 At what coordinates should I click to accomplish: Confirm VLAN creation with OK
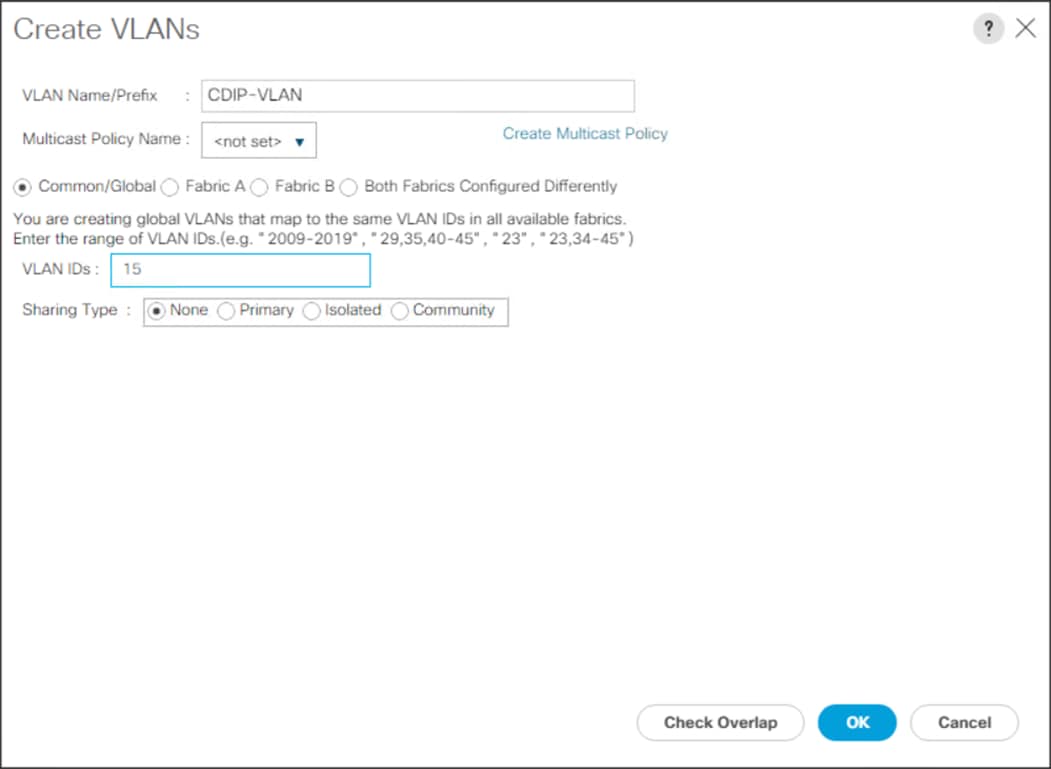[x=856, y=722]
